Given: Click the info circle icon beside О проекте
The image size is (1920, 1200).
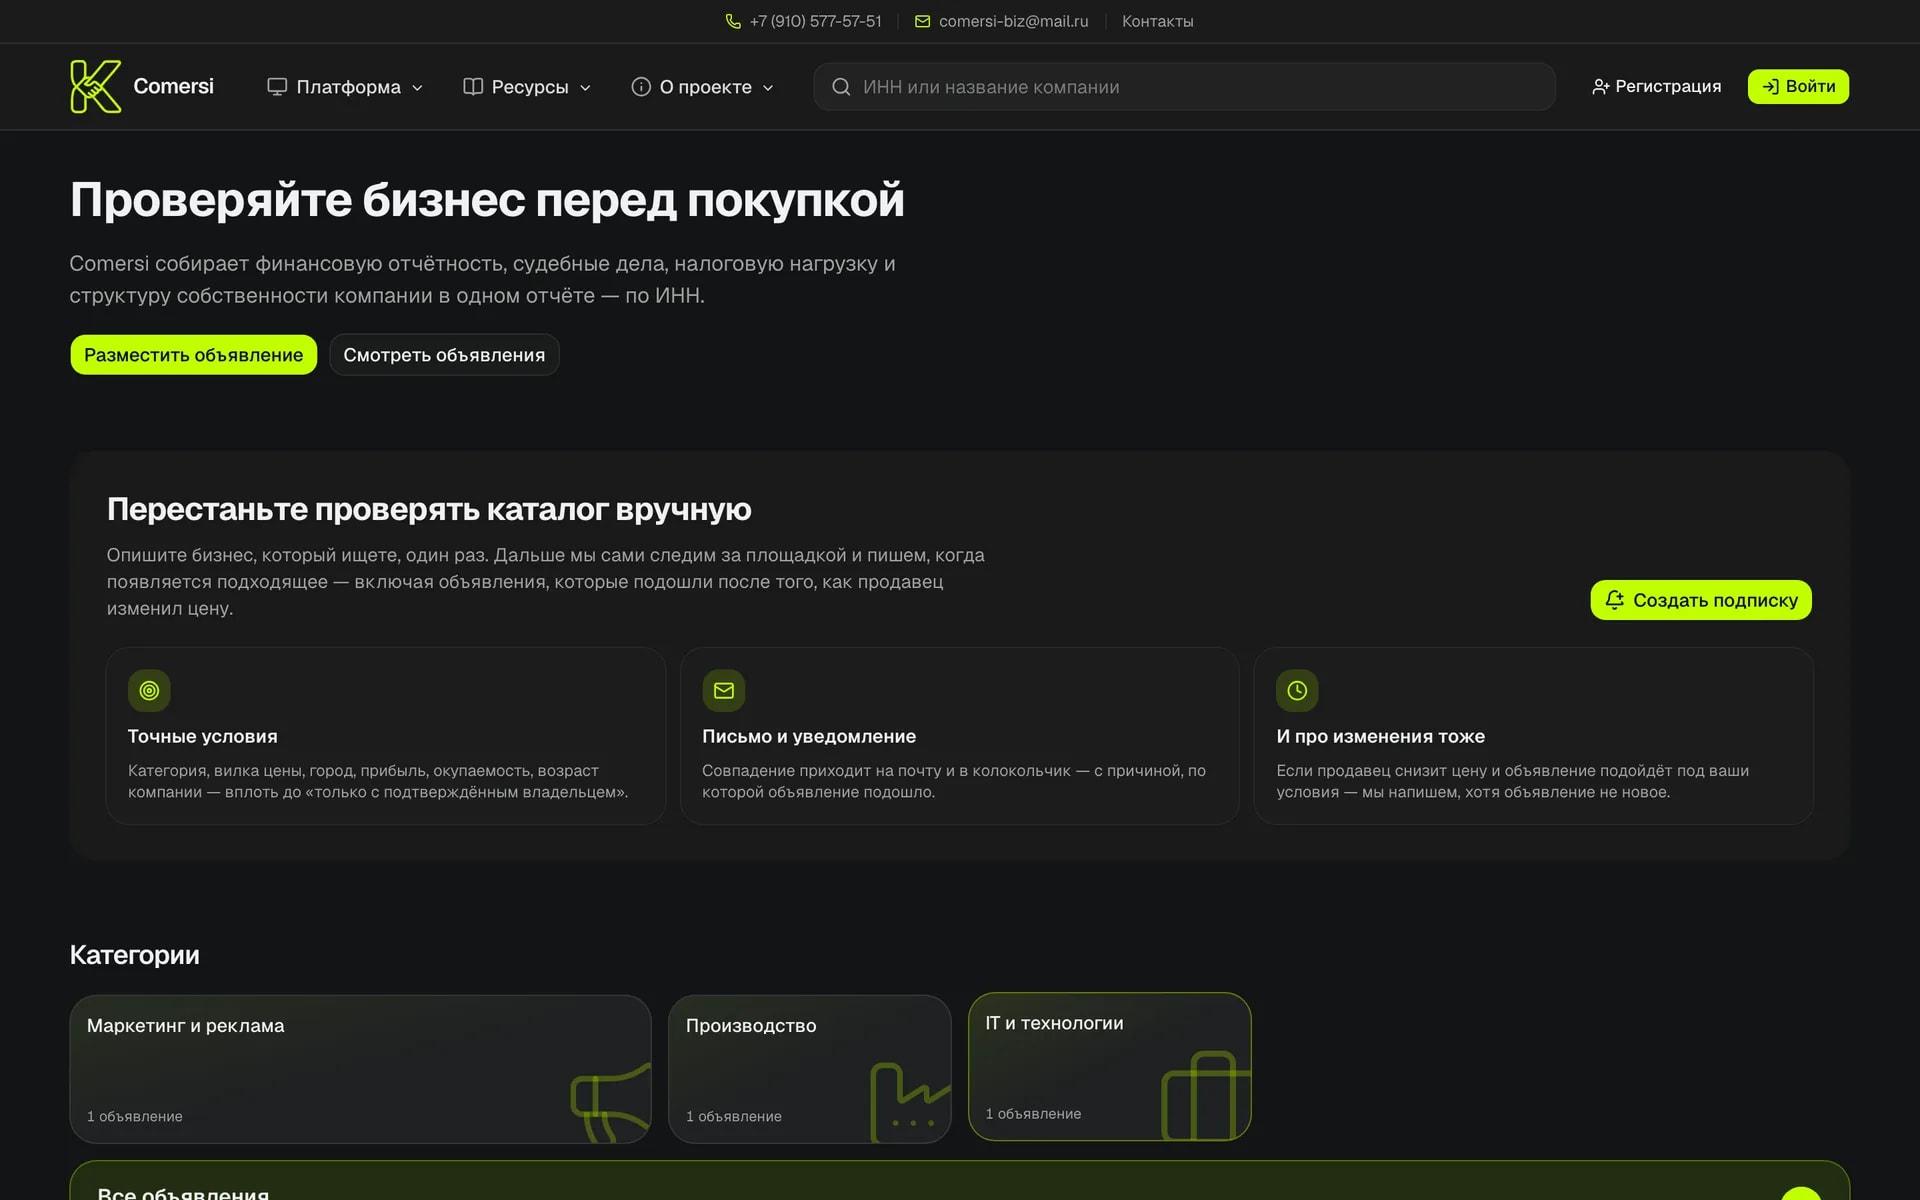Looking at the screenshot, I should [x=641, y=87].
